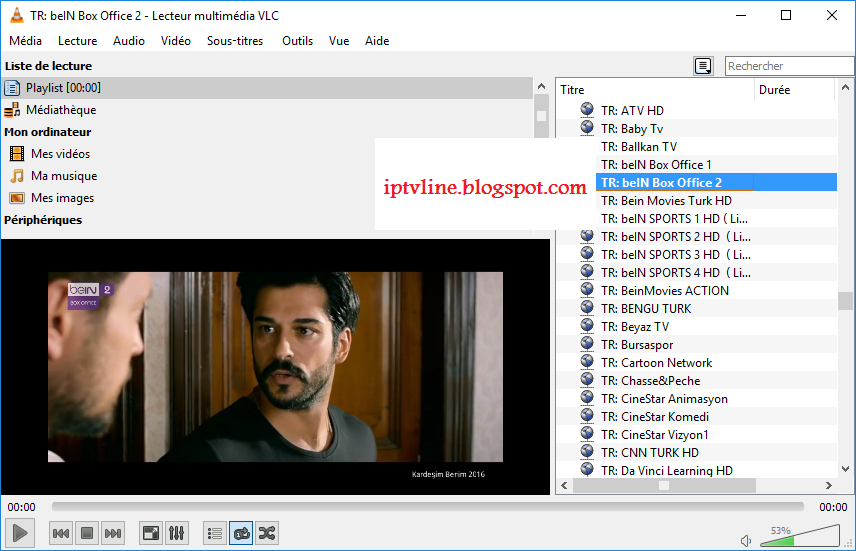Open the Média menu
The height and width of the screenshot is (551, 856).
point(25,41)
